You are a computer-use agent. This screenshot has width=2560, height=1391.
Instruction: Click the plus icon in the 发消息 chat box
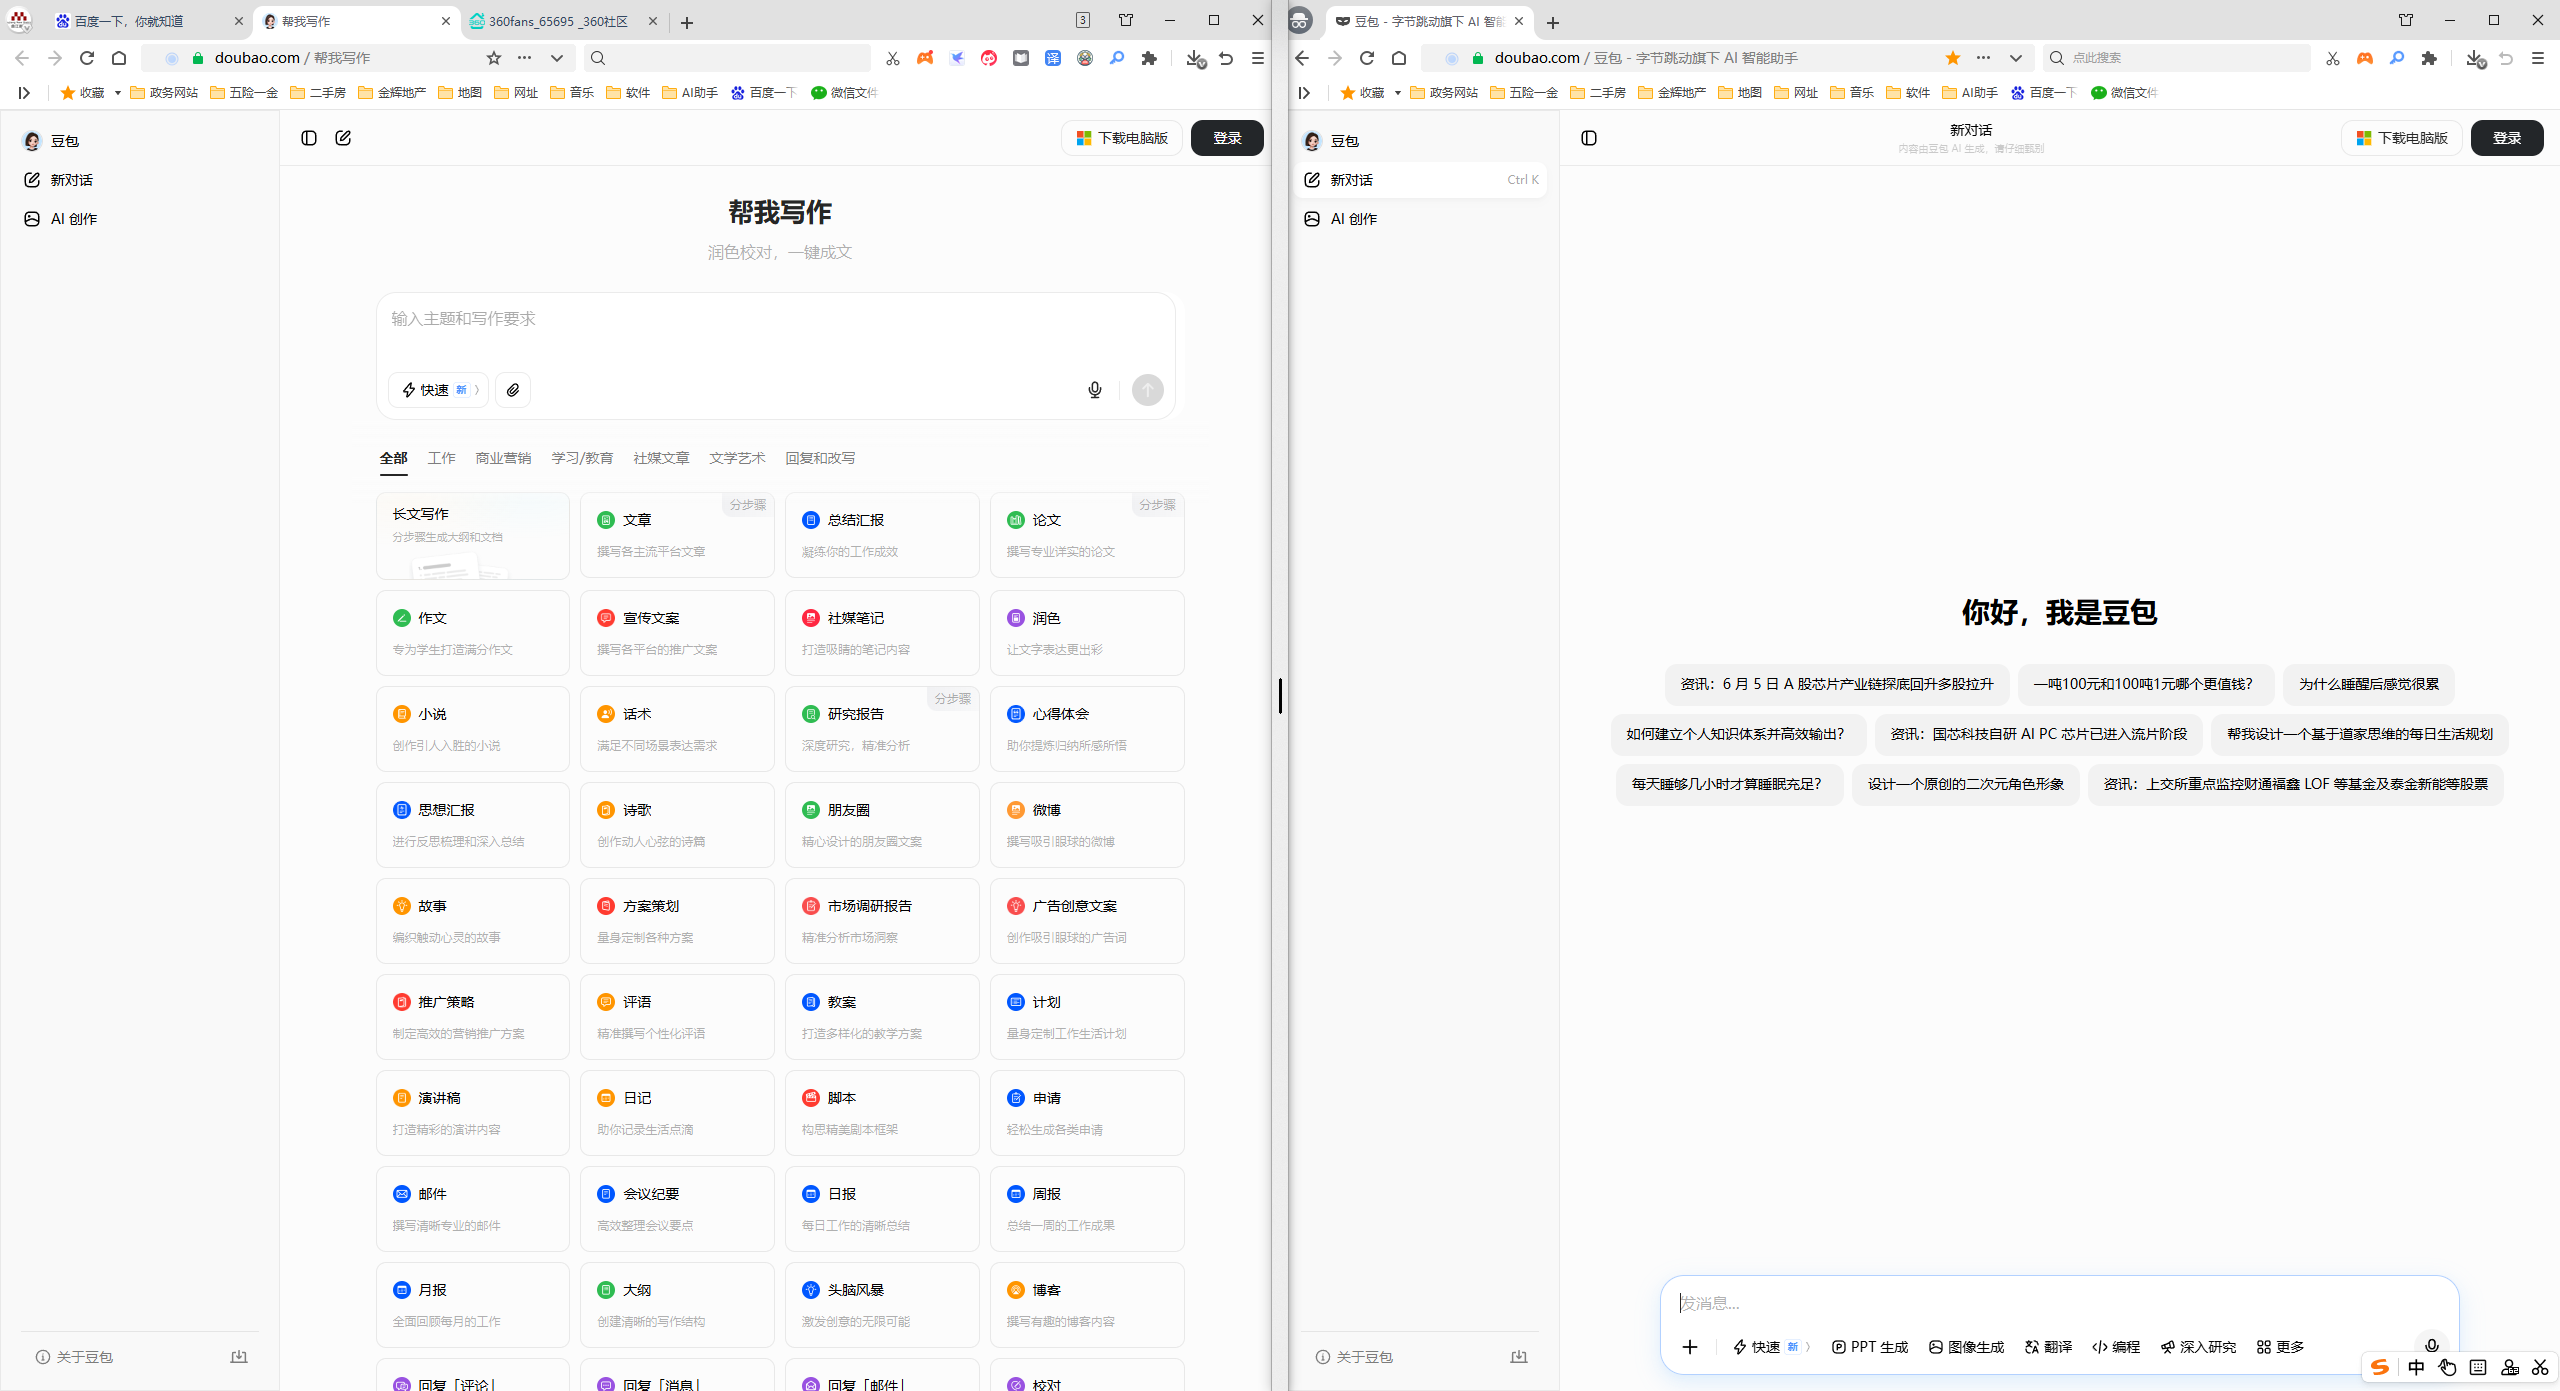click(1690, 1347)
